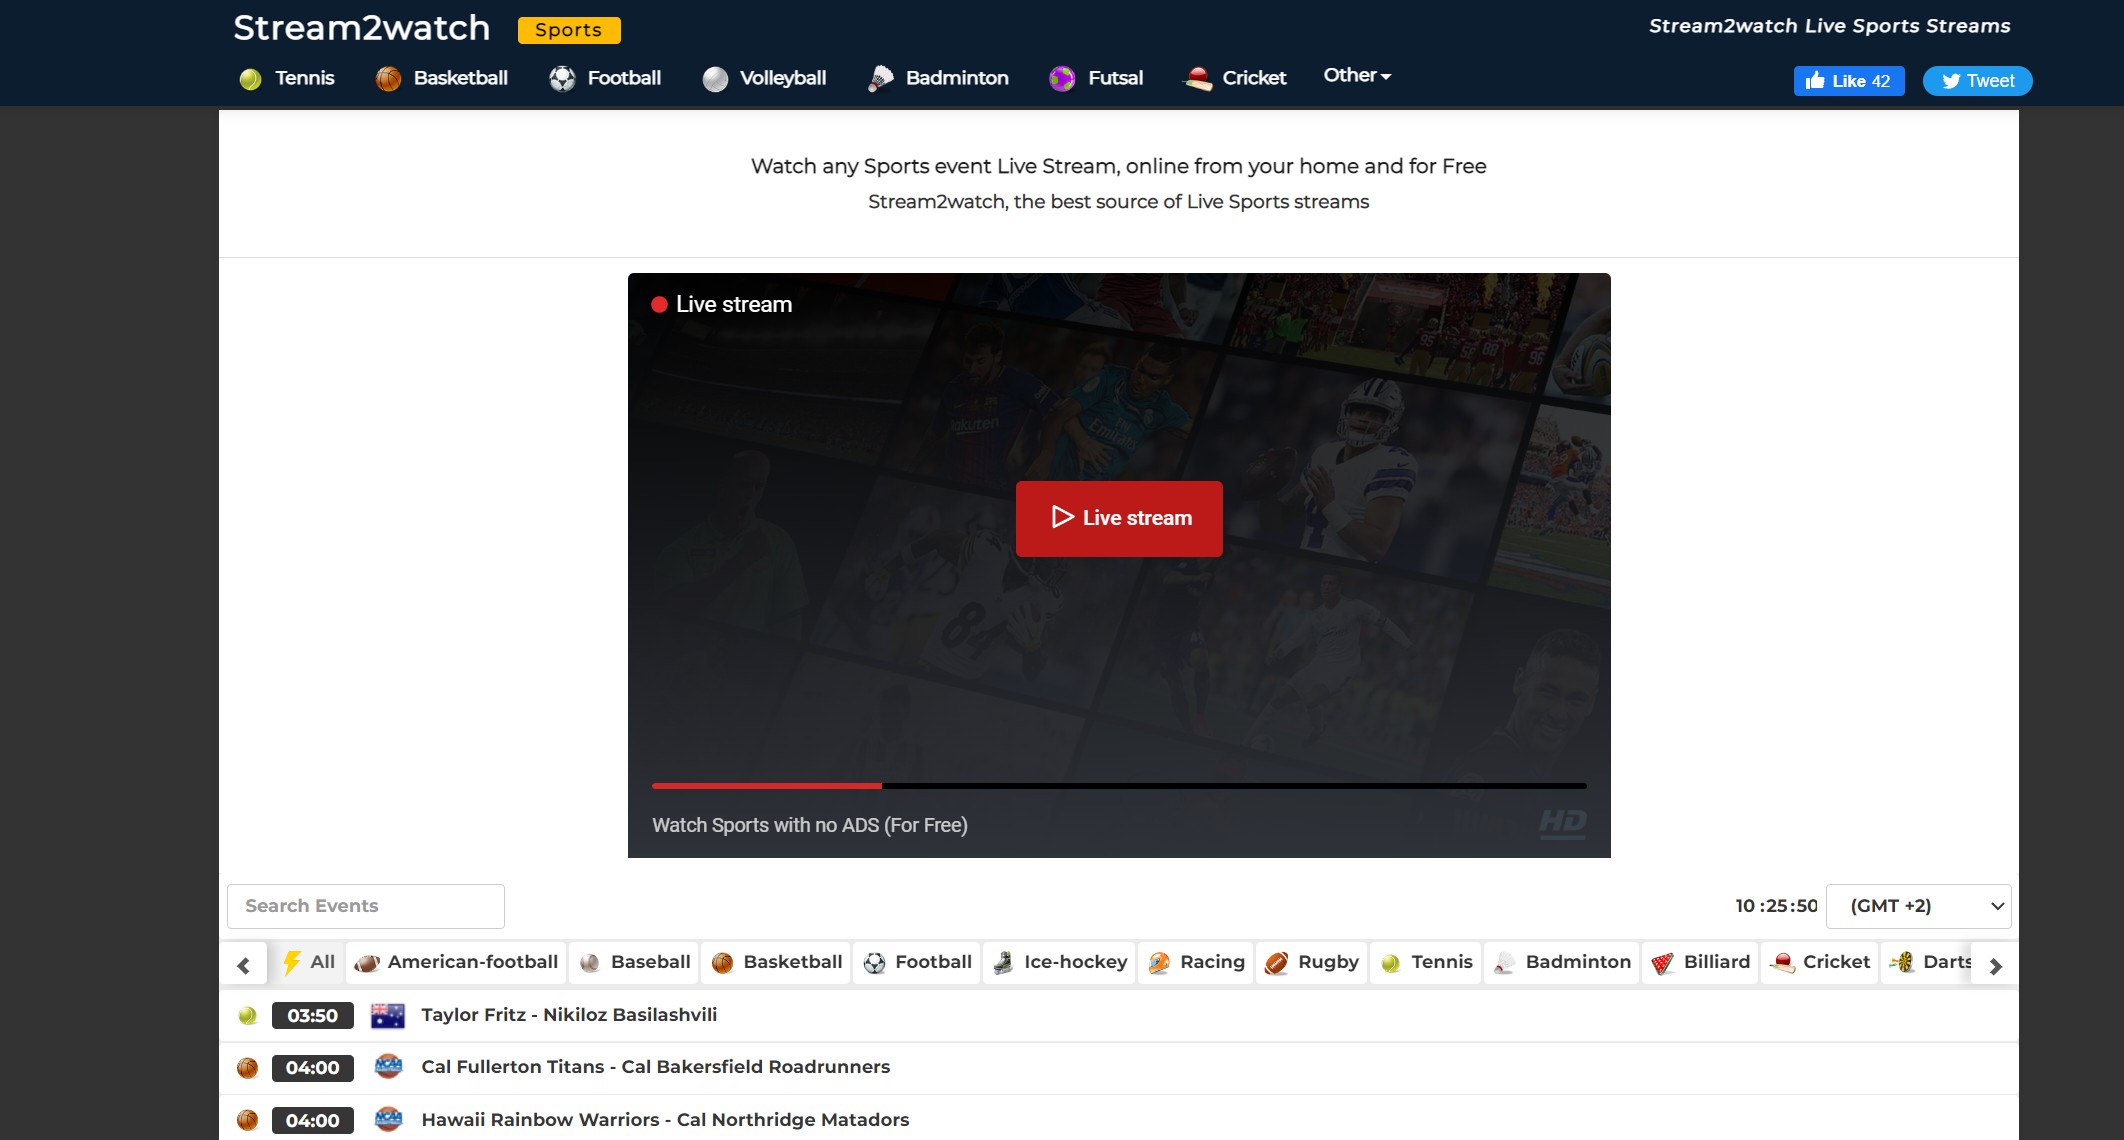Screen dimensions: 2124x1140
Task: Click the Facebook Like button
Action: click(x=1849, y=81)
